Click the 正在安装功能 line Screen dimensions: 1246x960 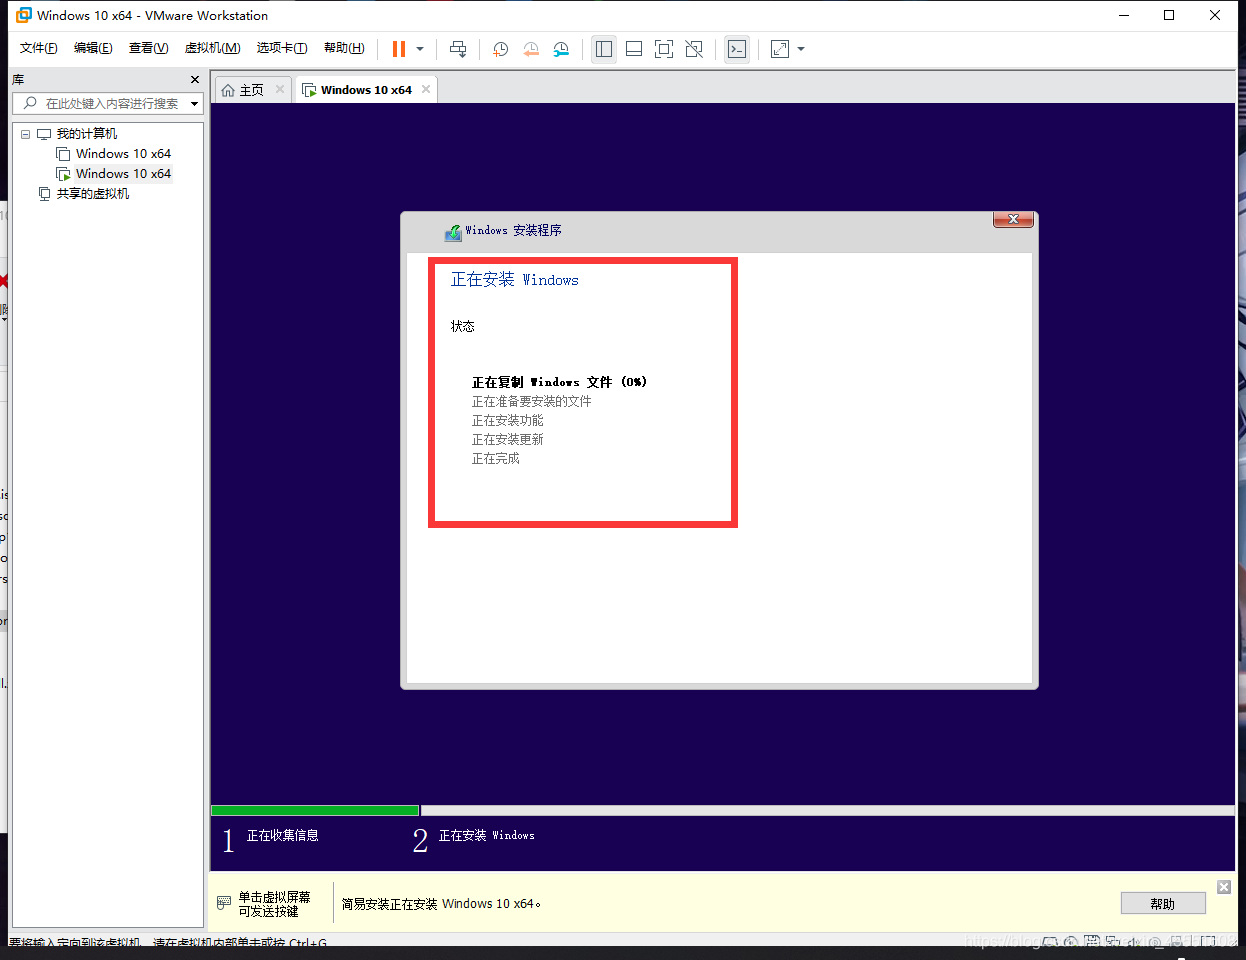508,420
